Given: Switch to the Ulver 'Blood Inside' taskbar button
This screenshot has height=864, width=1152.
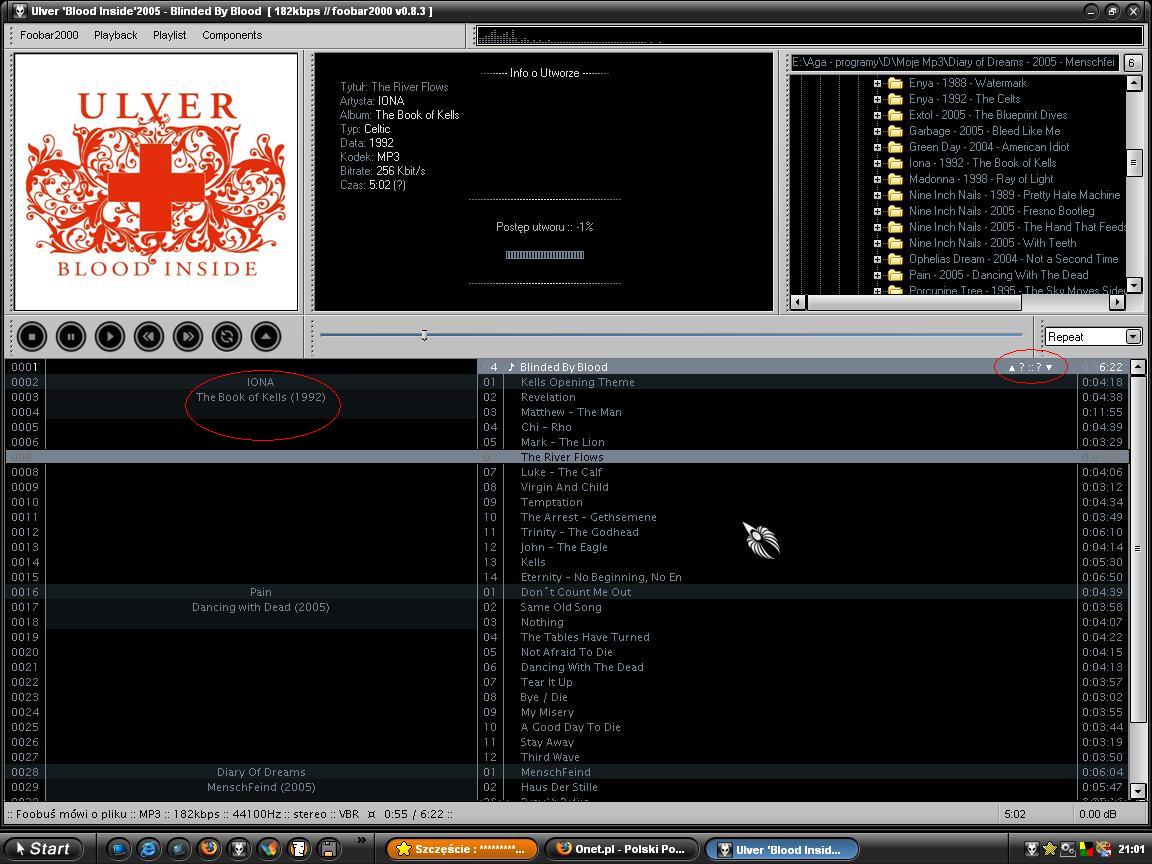Looking at the screenshot, I should pyautogui.click(x=781, y=849).
